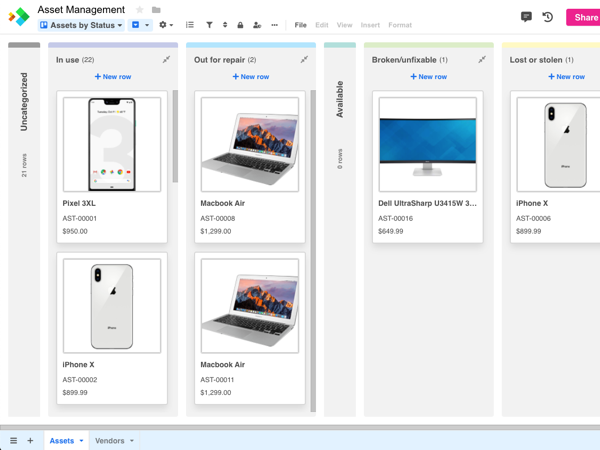
Task: Open the Pixel 3XL phone image
Action: click(112, 144)
